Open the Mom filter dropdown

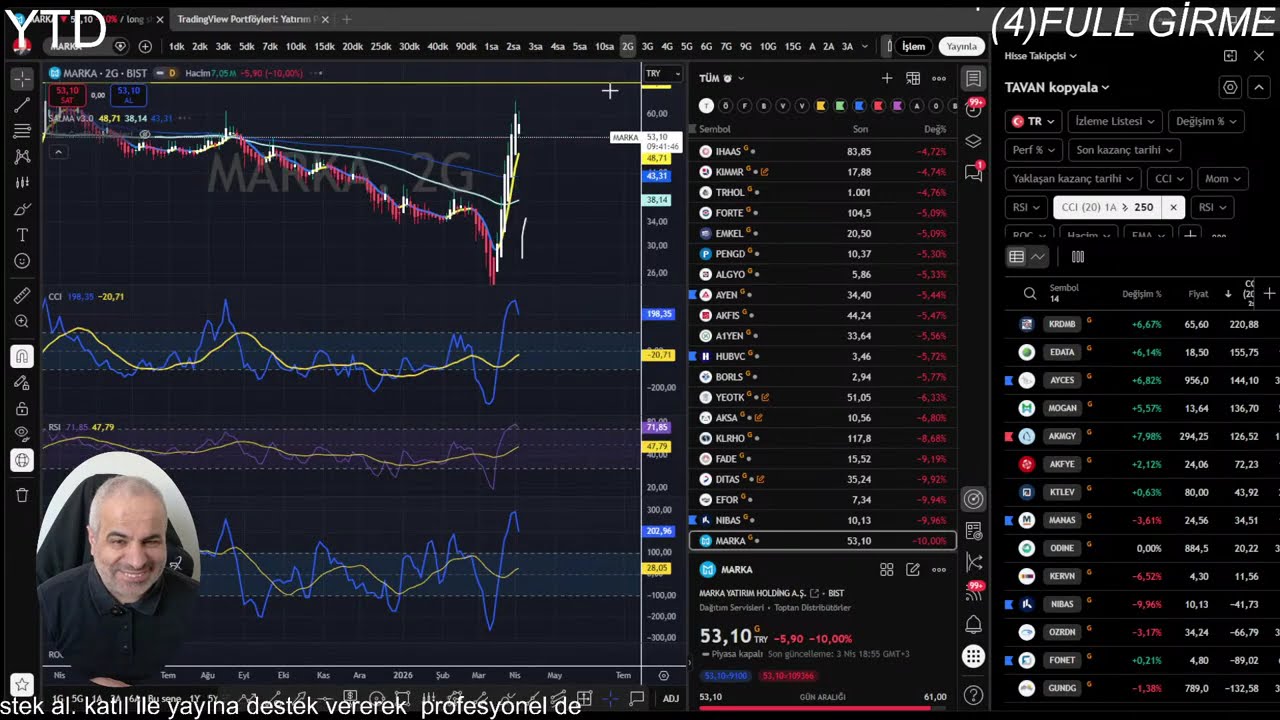click(1222, 179)
